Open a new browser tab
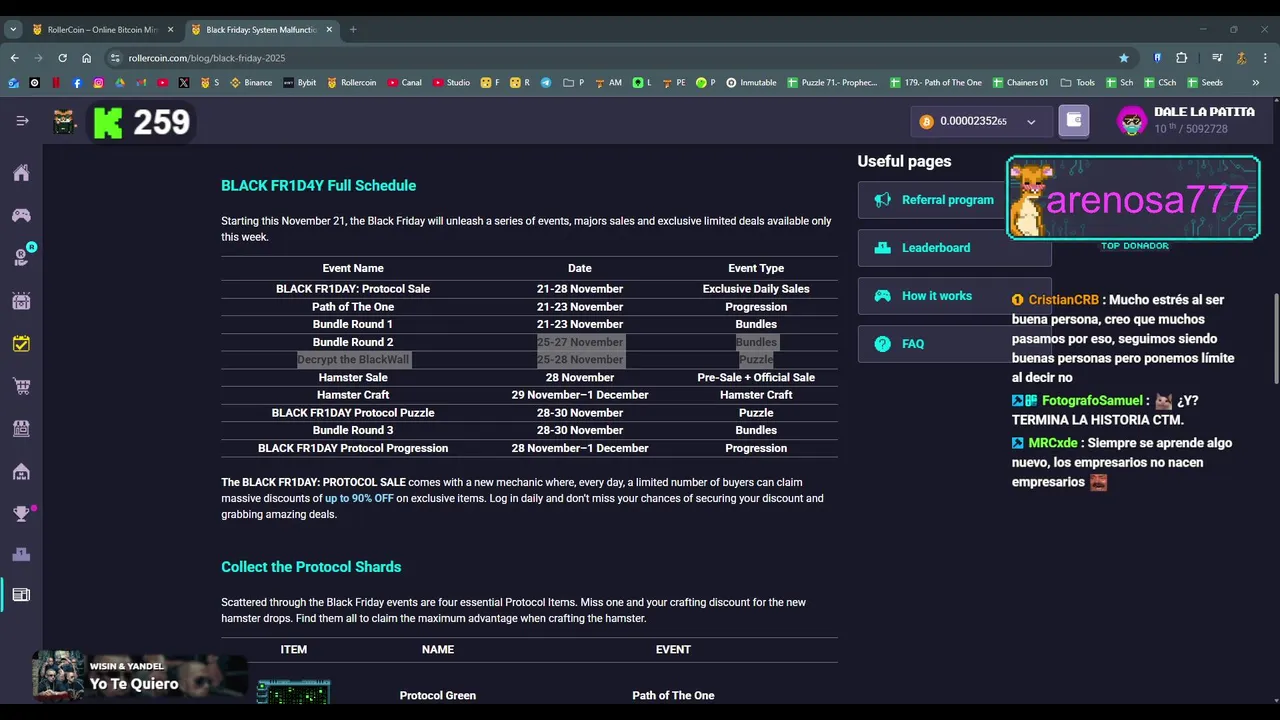Image resolution: width=1280 pixels, height=720 pixels. (353, 30)
